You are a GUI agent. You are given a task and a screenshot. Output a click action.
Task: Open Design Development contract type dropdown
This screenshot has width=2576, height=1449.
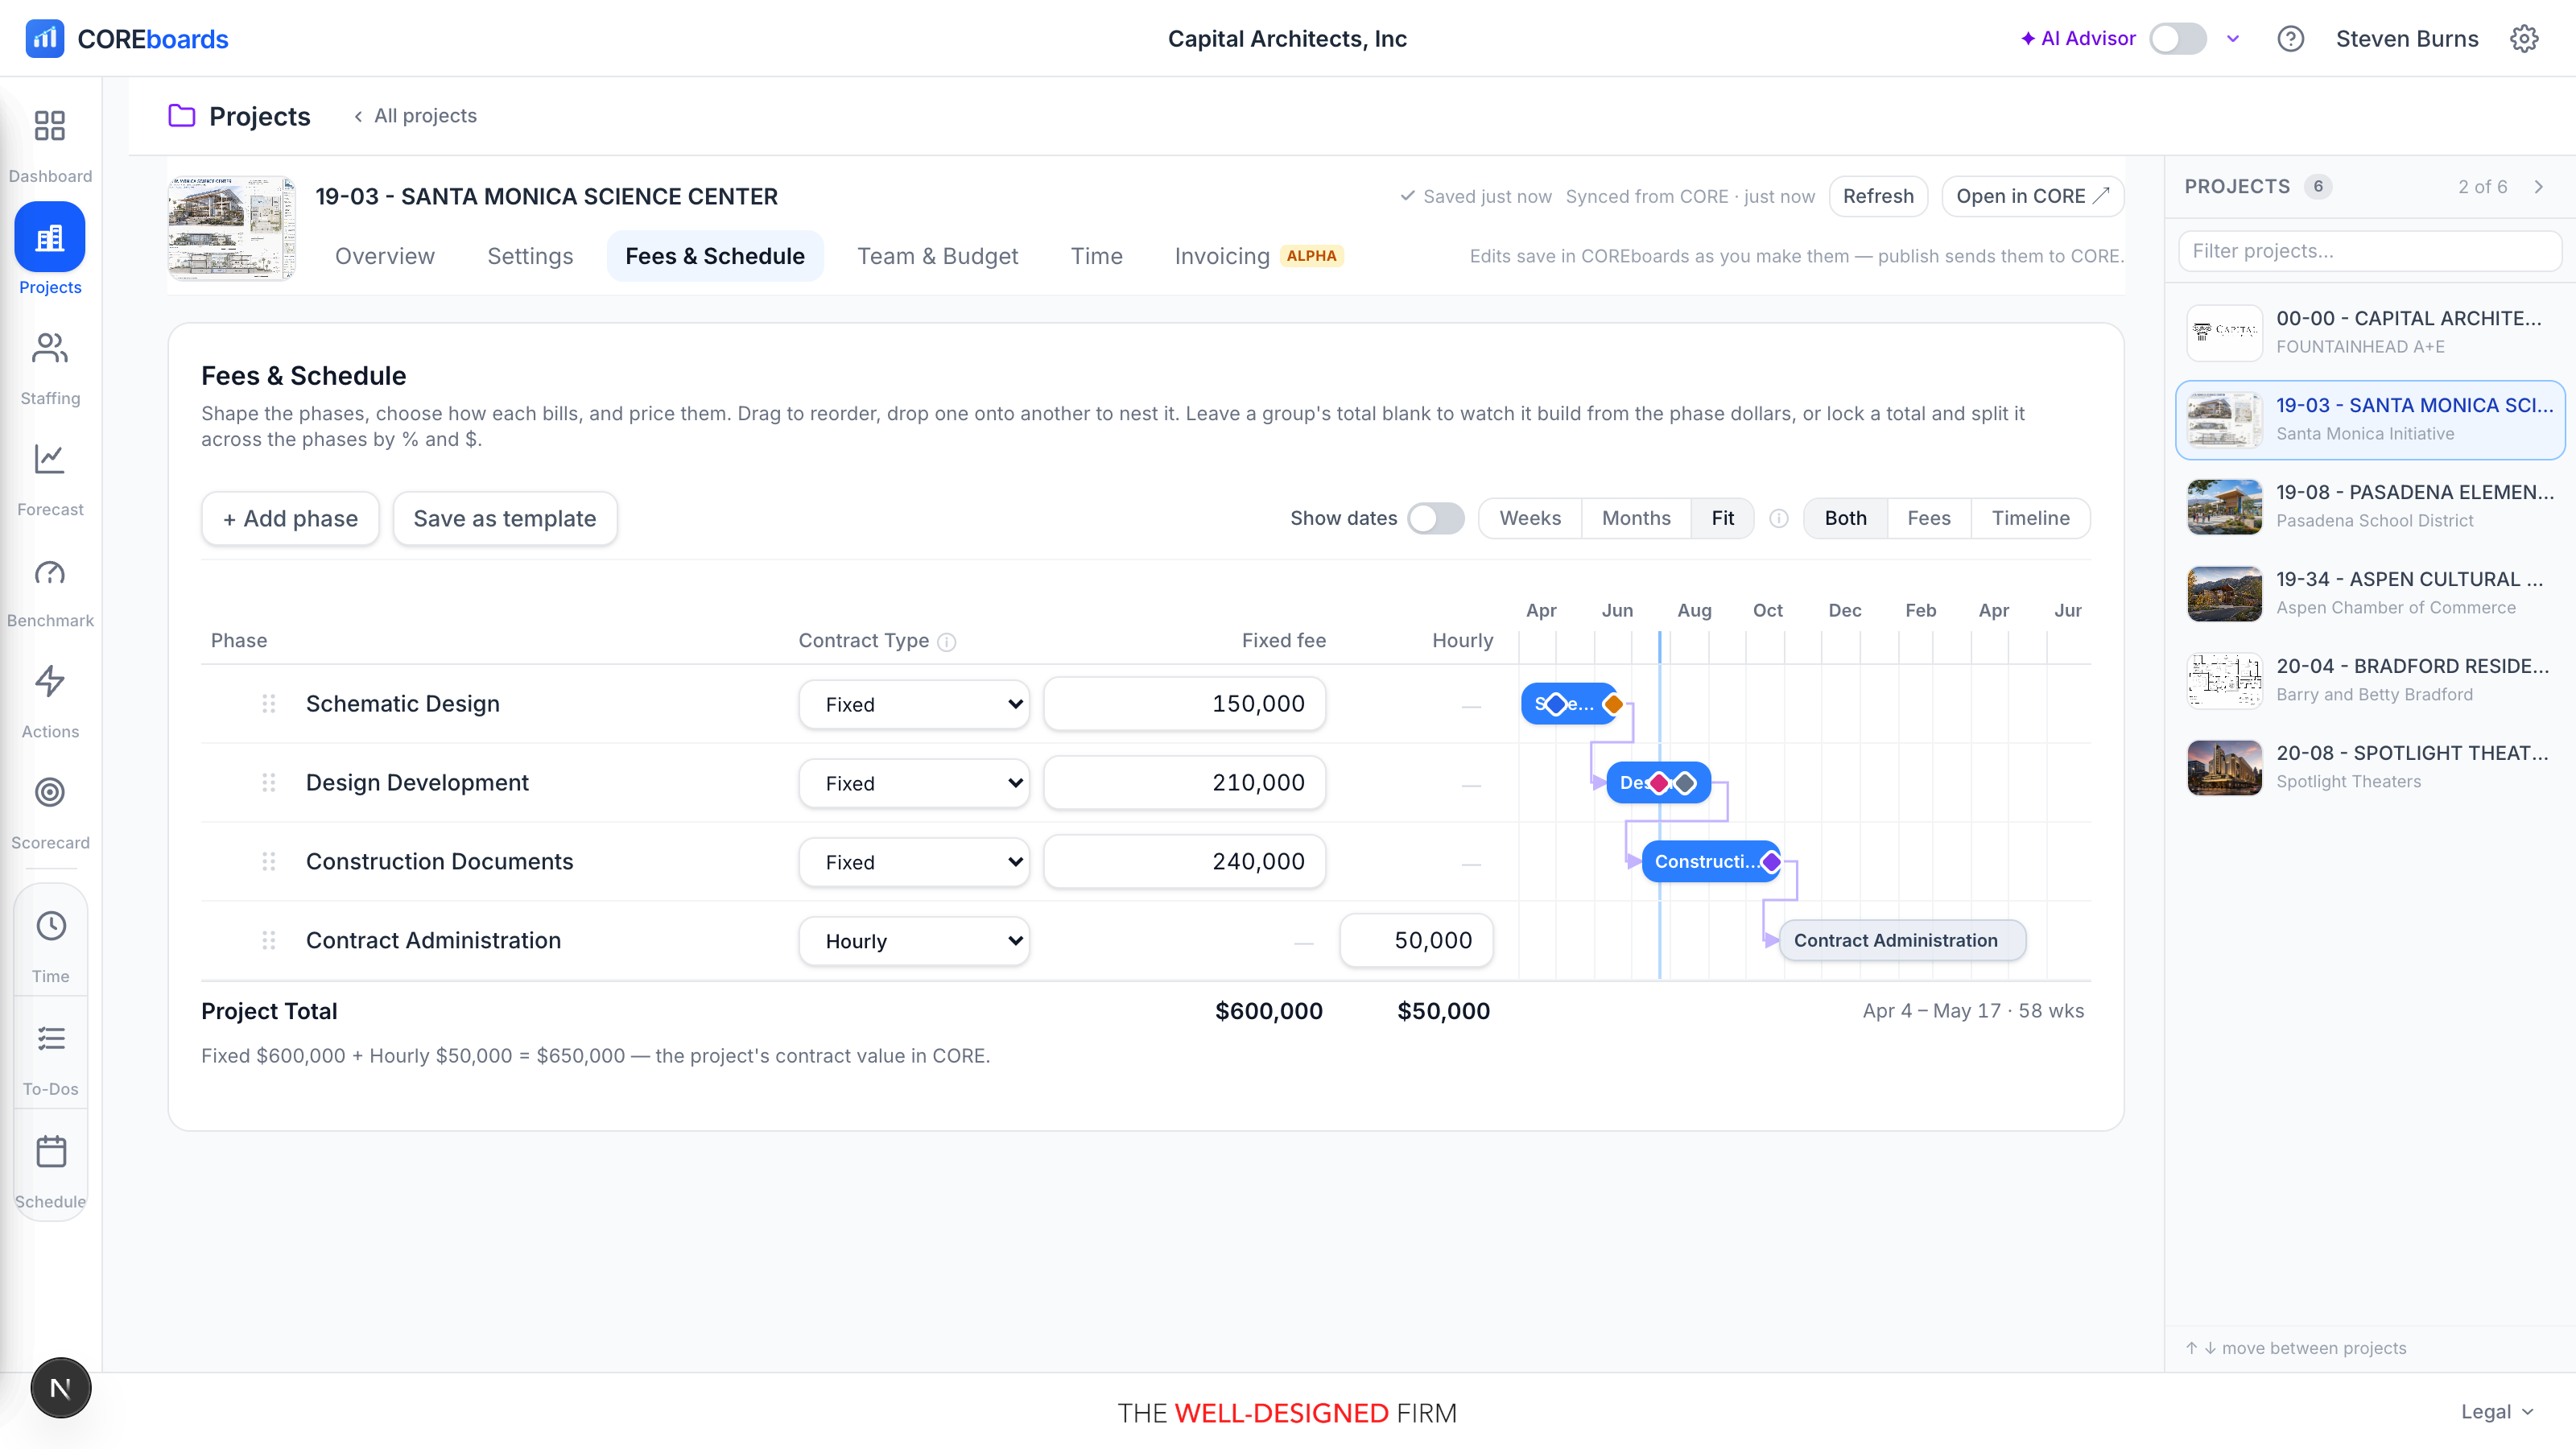[x=914, y=783]
